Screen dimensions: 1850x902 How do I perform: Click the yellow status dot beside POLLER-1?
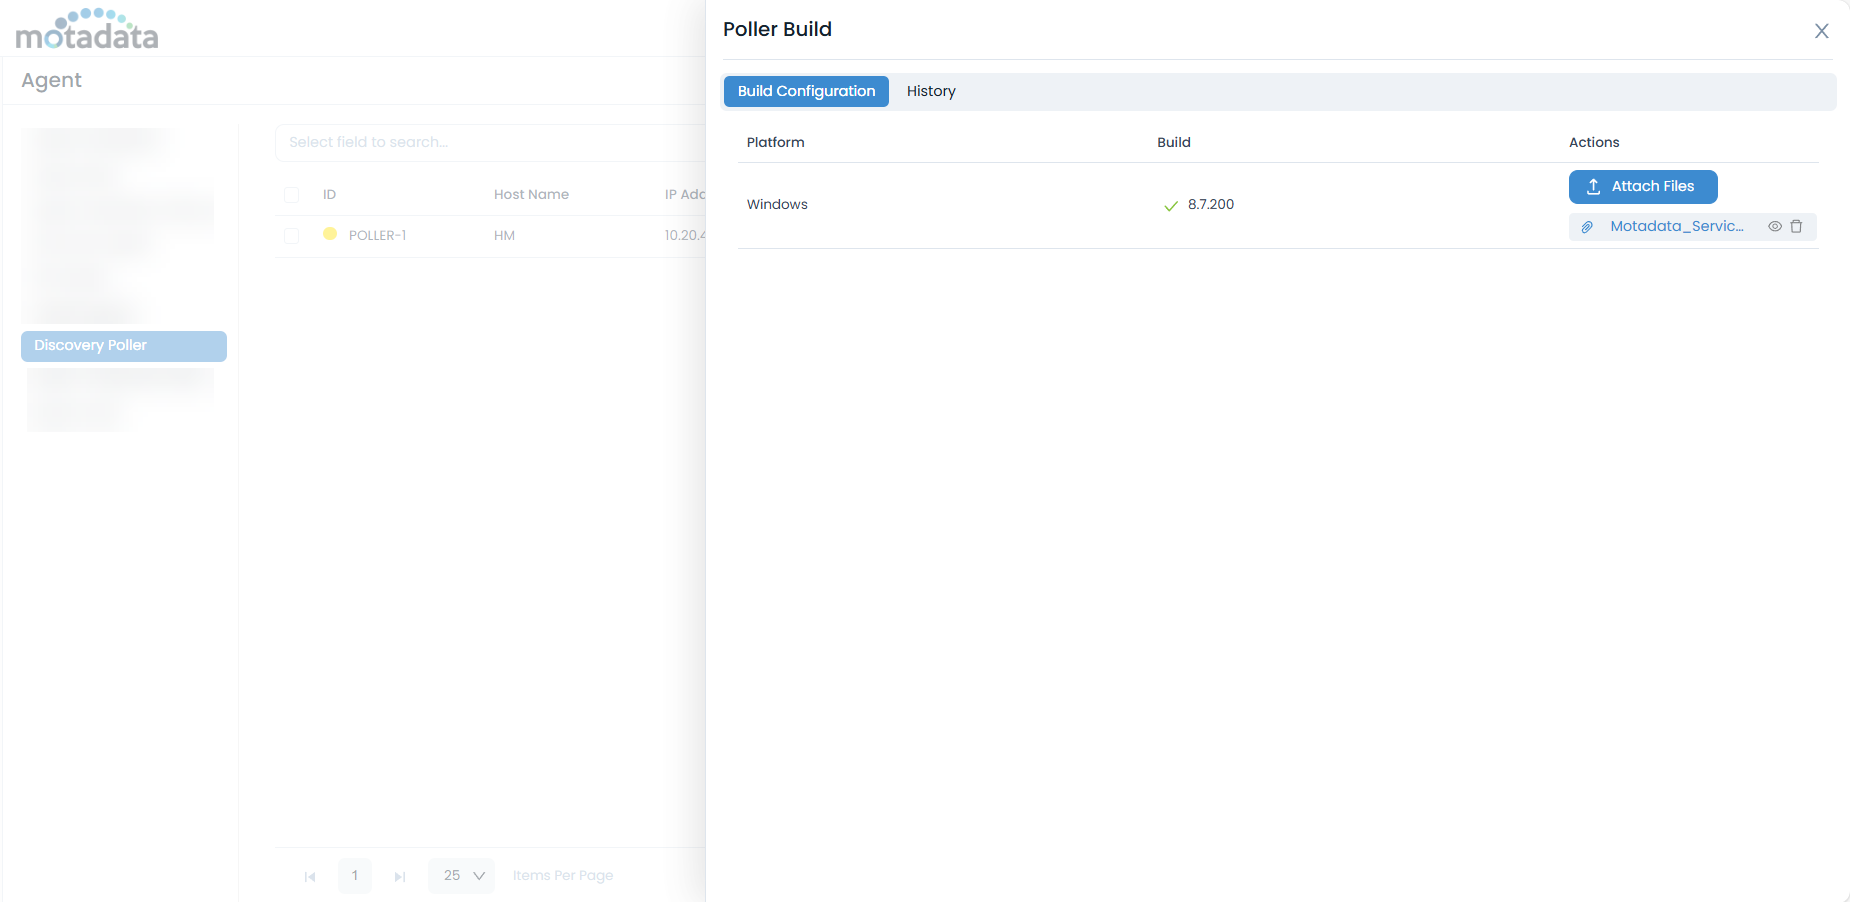pyautogui.click(x=330, y=234)
